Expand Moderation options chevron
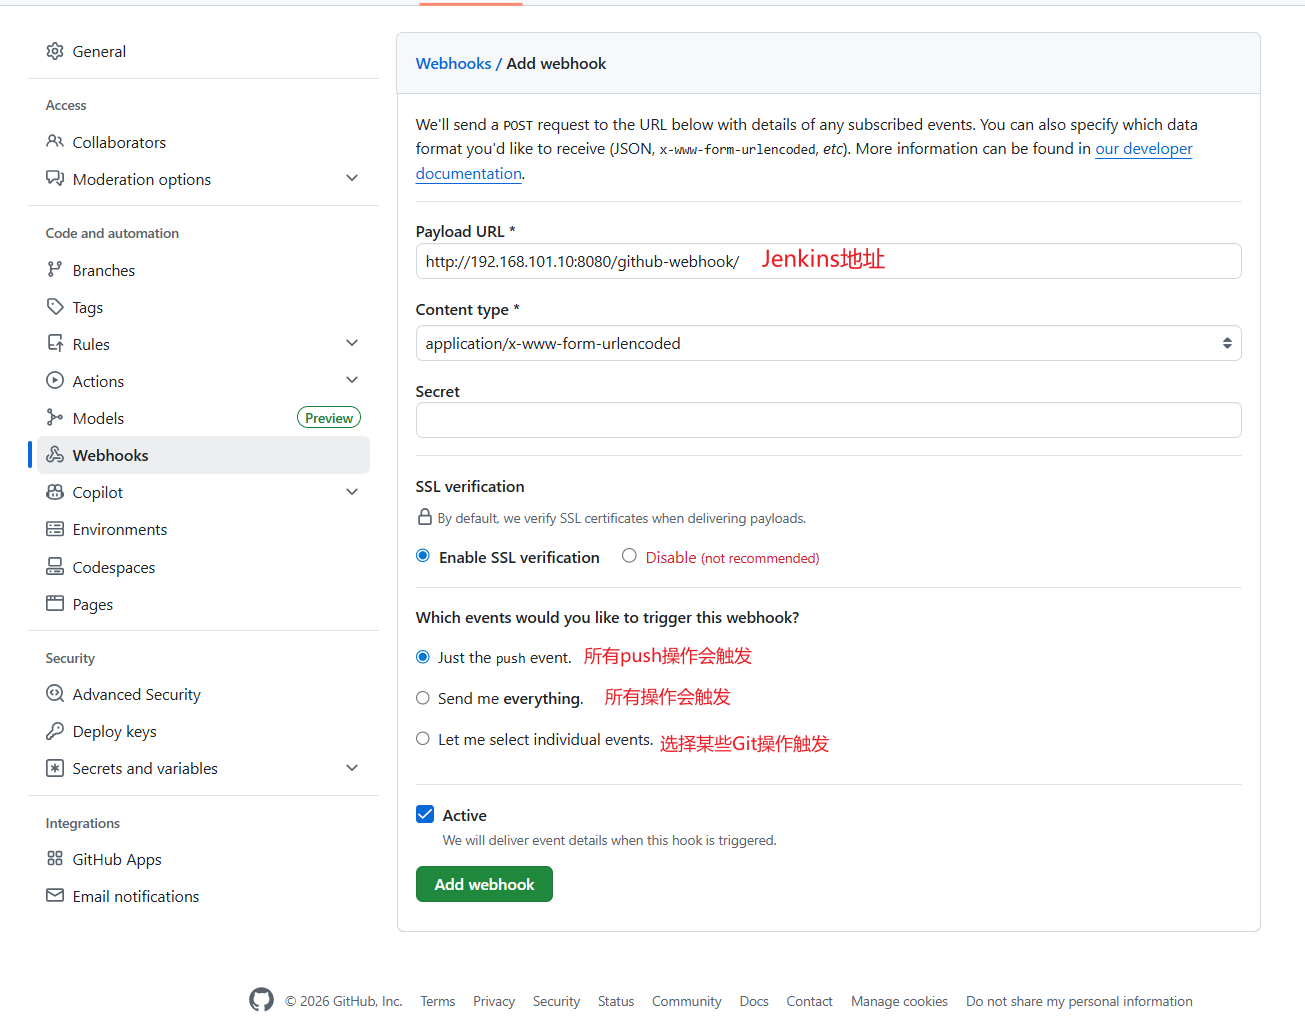1305x1029 pixels. tap(352, 178)
